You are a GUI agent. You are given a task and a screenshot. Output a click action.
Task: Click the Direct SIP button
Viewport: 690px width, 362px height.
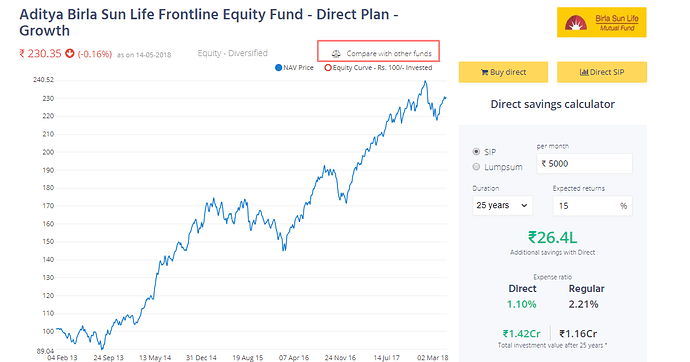602,72
